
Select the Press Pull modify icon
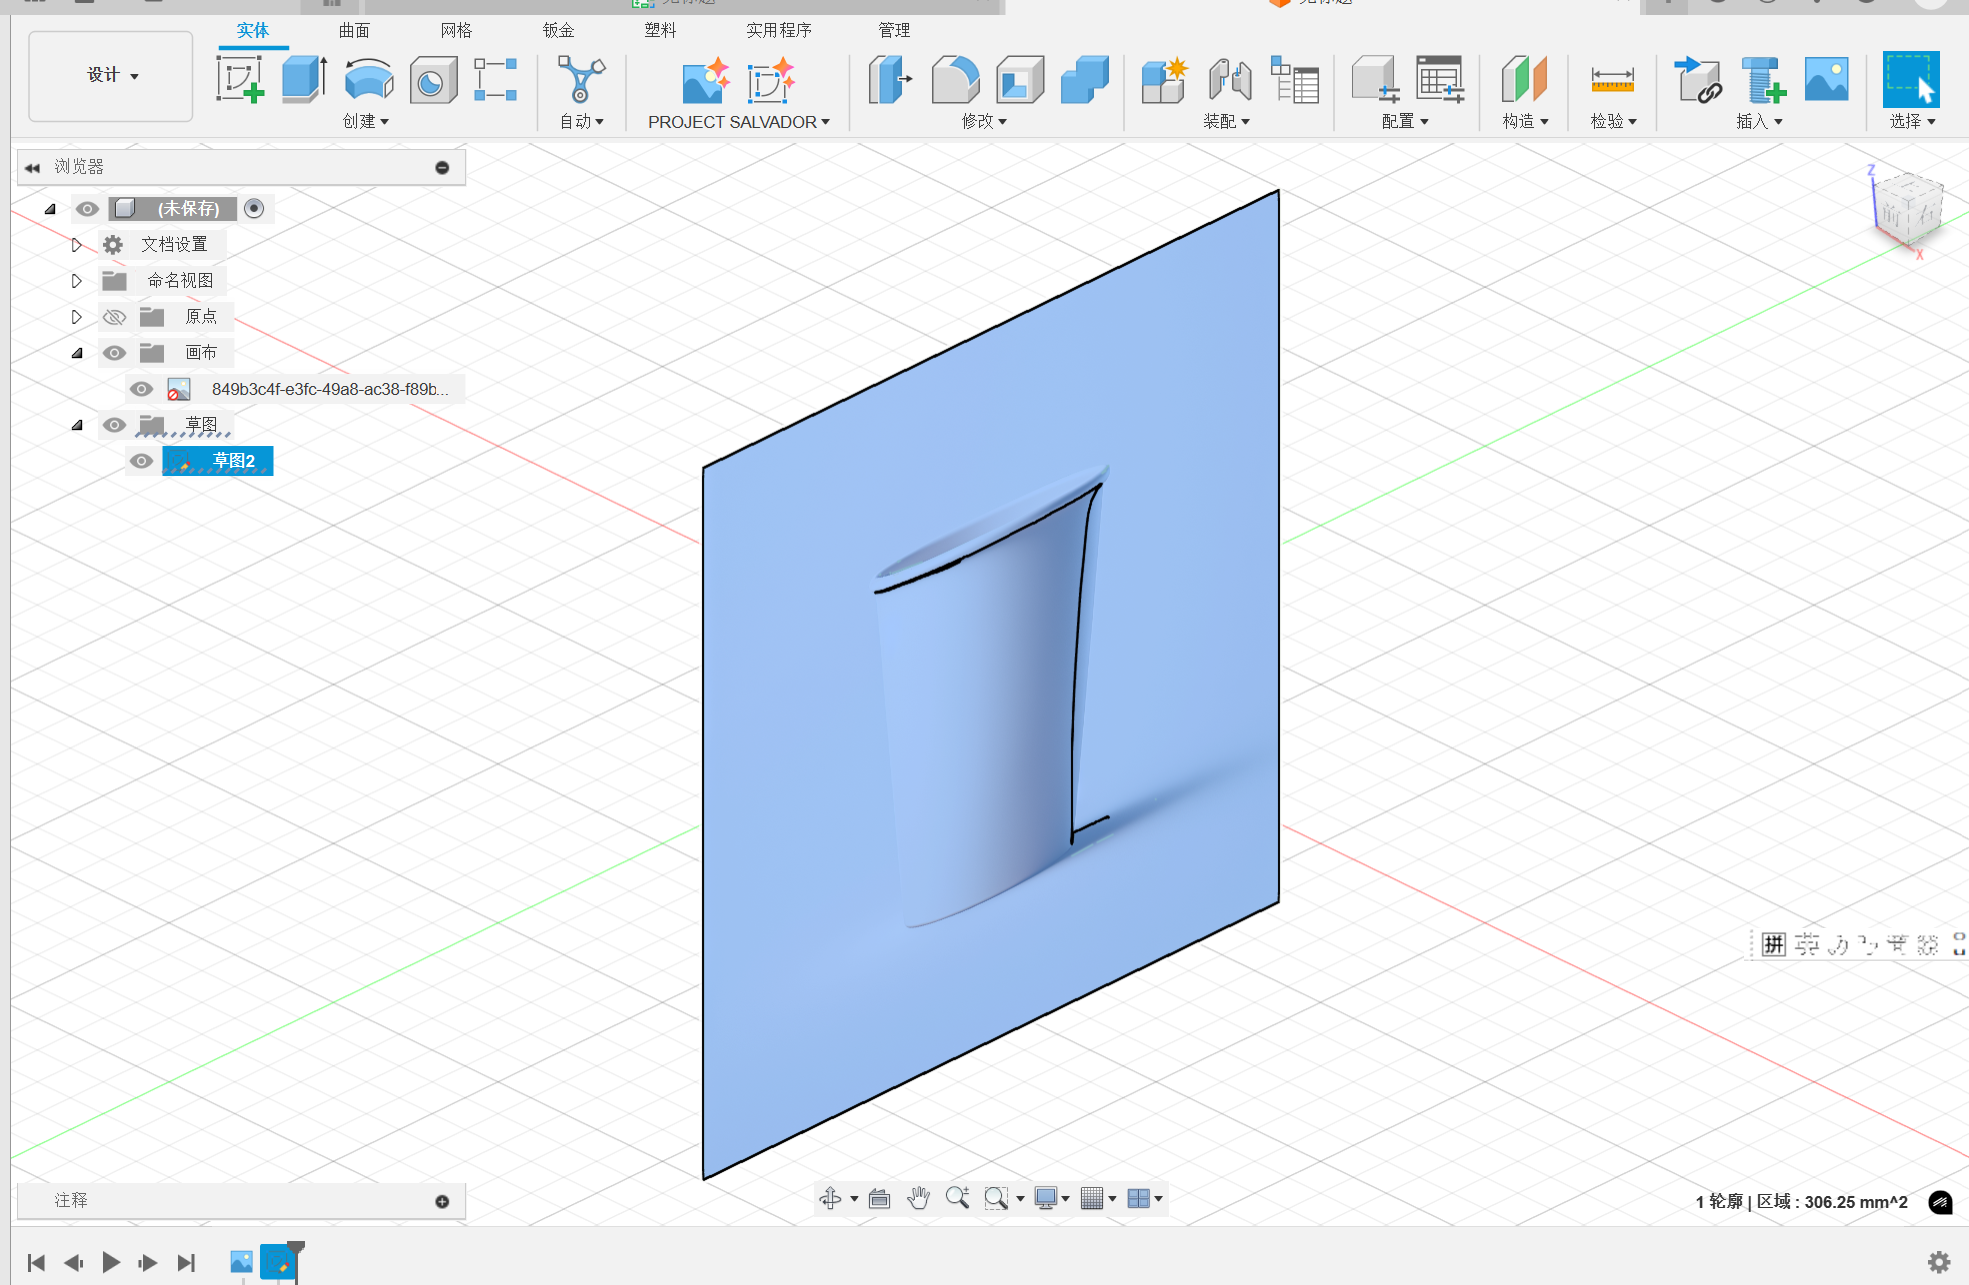click(x=890, y=79)
